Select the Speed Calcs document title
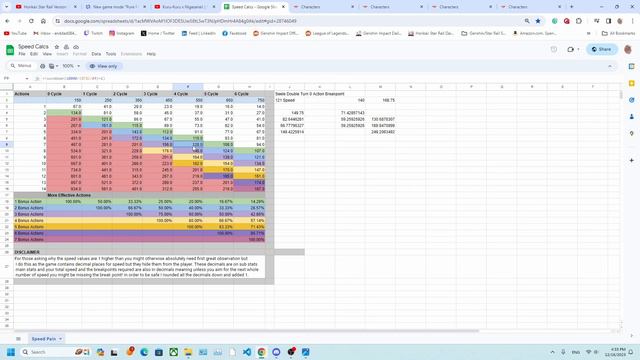The height and width of the screenshot is (360, 640). coord(33,47)
